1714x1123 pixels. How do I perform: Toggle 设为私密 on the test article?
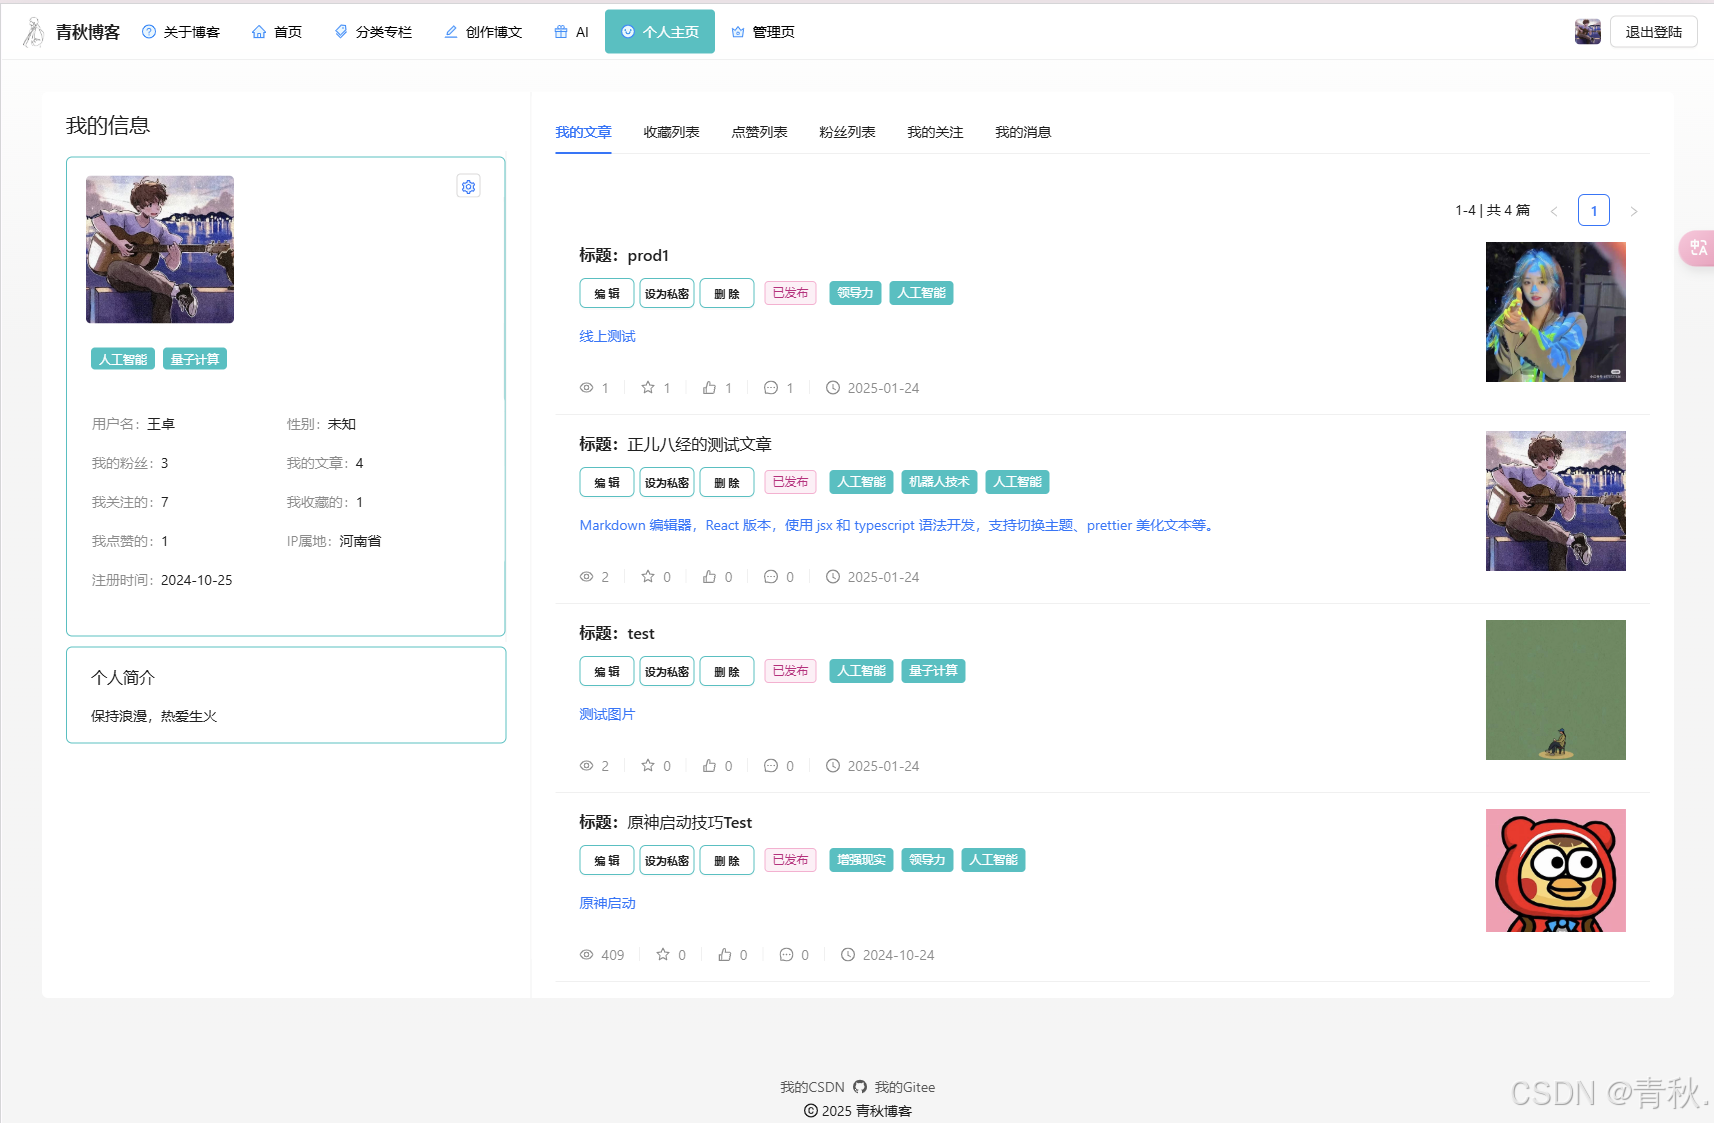click(667, 672)
